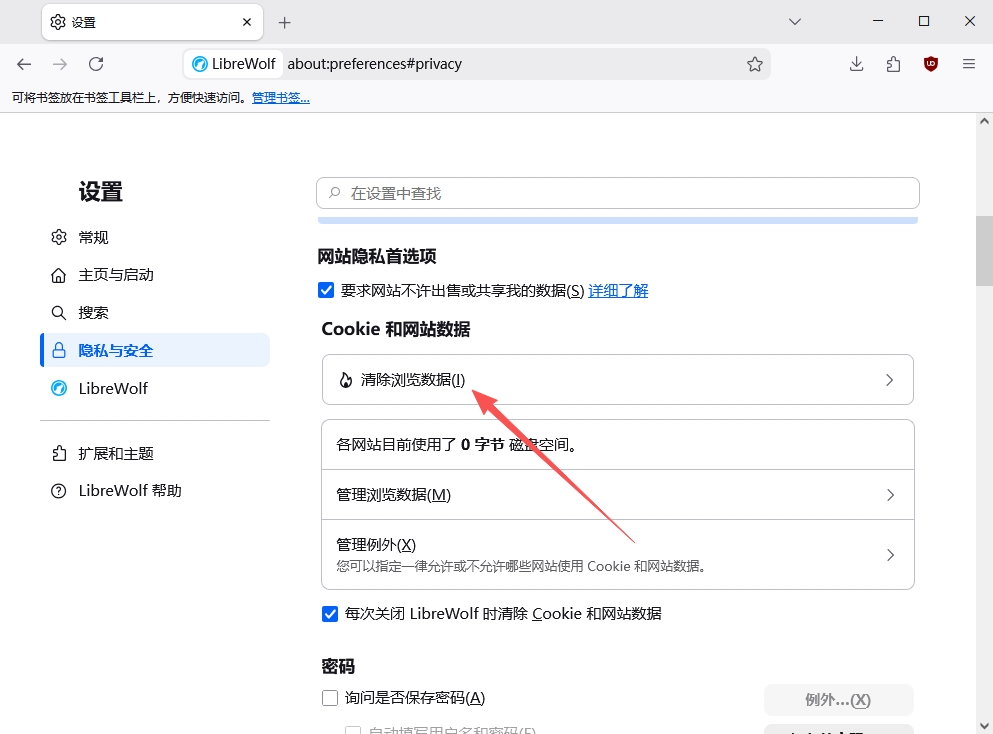Toggle 询问是否保存密码 checkbox
Image resolution: width=993 pixels, height=734 pixels.
(330, 698)
